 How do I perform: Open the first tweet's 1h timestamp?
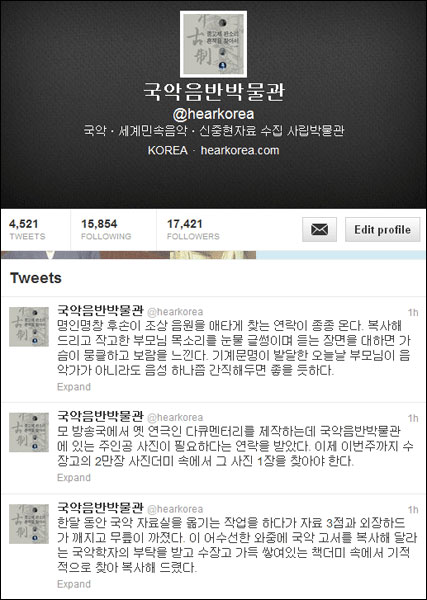point(413,313)
